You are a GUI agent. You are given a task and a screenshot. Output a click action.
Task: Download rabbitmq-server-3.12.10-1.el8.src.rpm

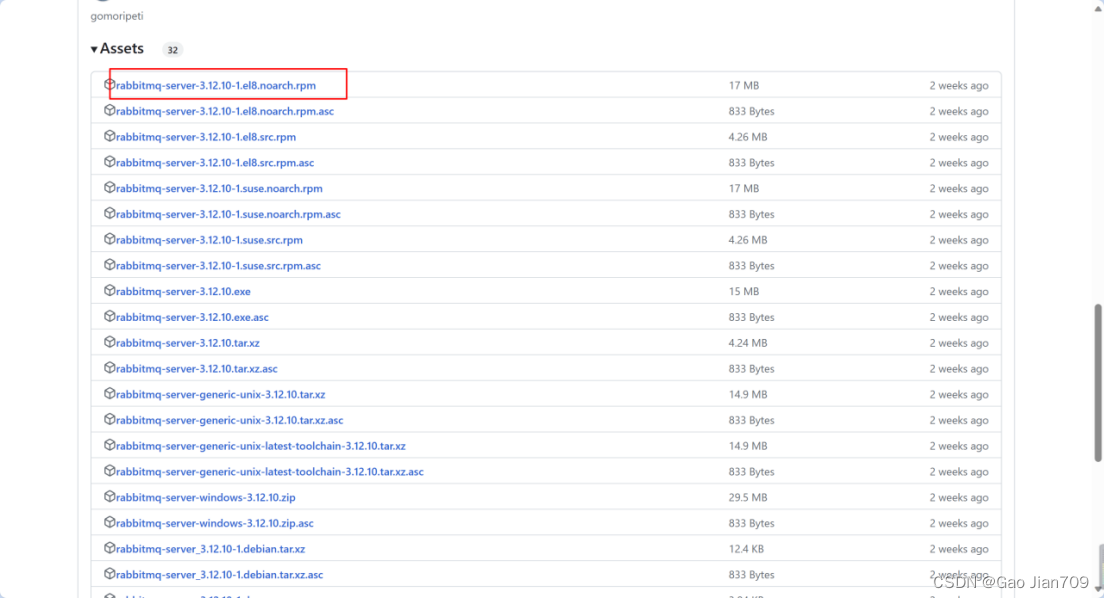[206, 137]
